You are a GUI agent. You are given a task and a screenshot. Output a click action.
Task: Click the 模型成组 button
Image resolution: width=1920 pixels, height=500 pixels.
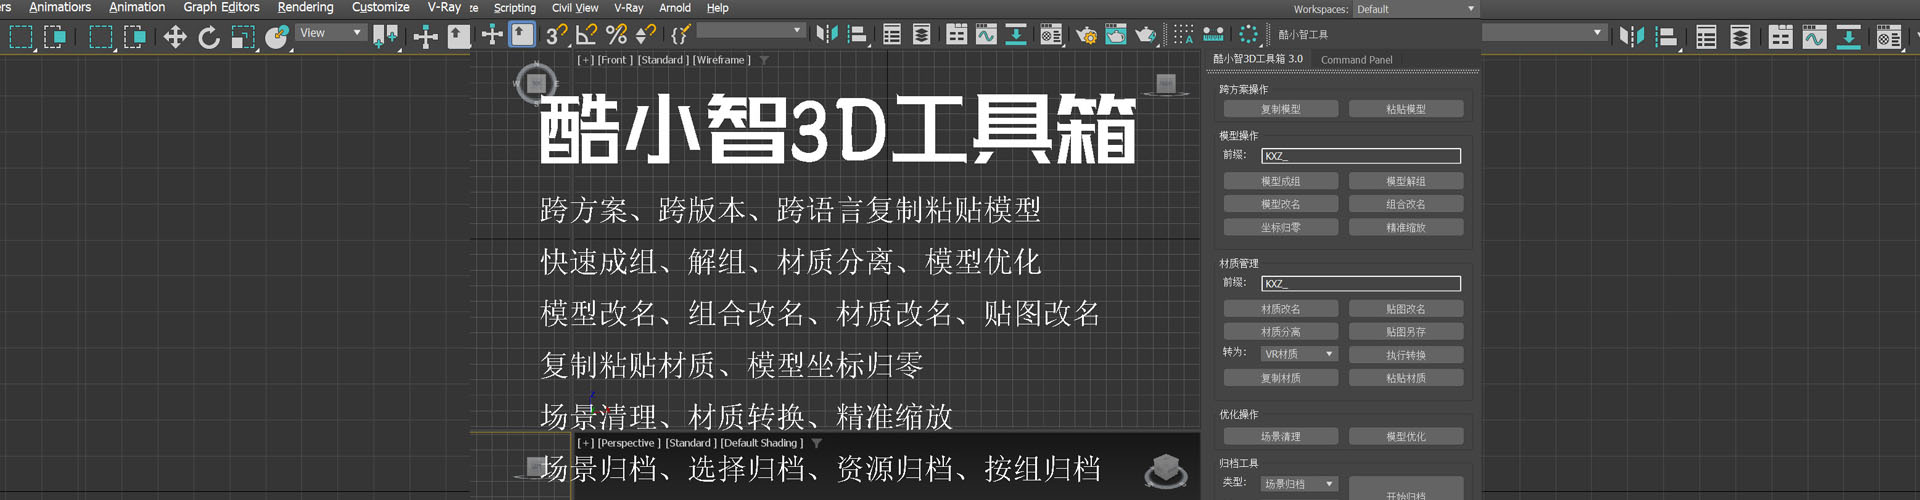1280,181
